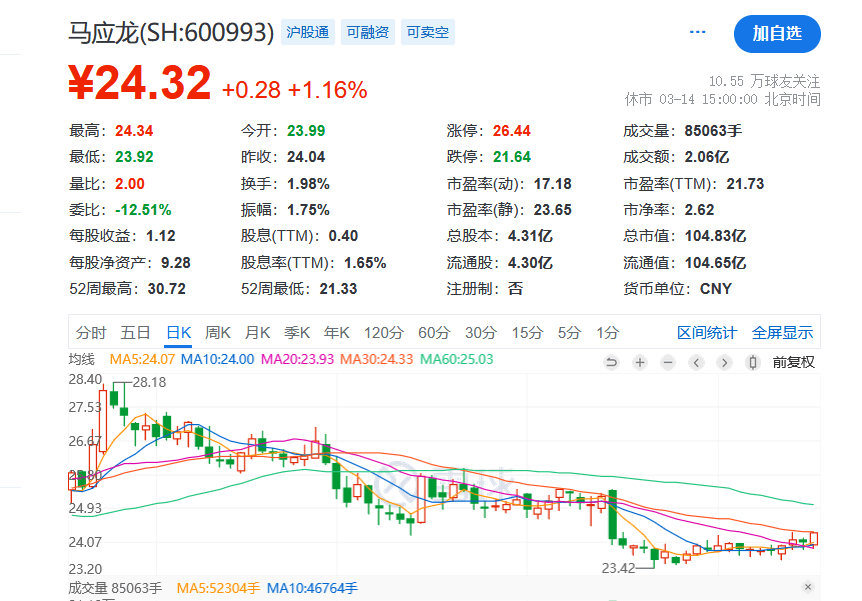Switch to the 60分 chart tab
The image size is (862, 601).
pyautogui.click(x=434, y=333)
